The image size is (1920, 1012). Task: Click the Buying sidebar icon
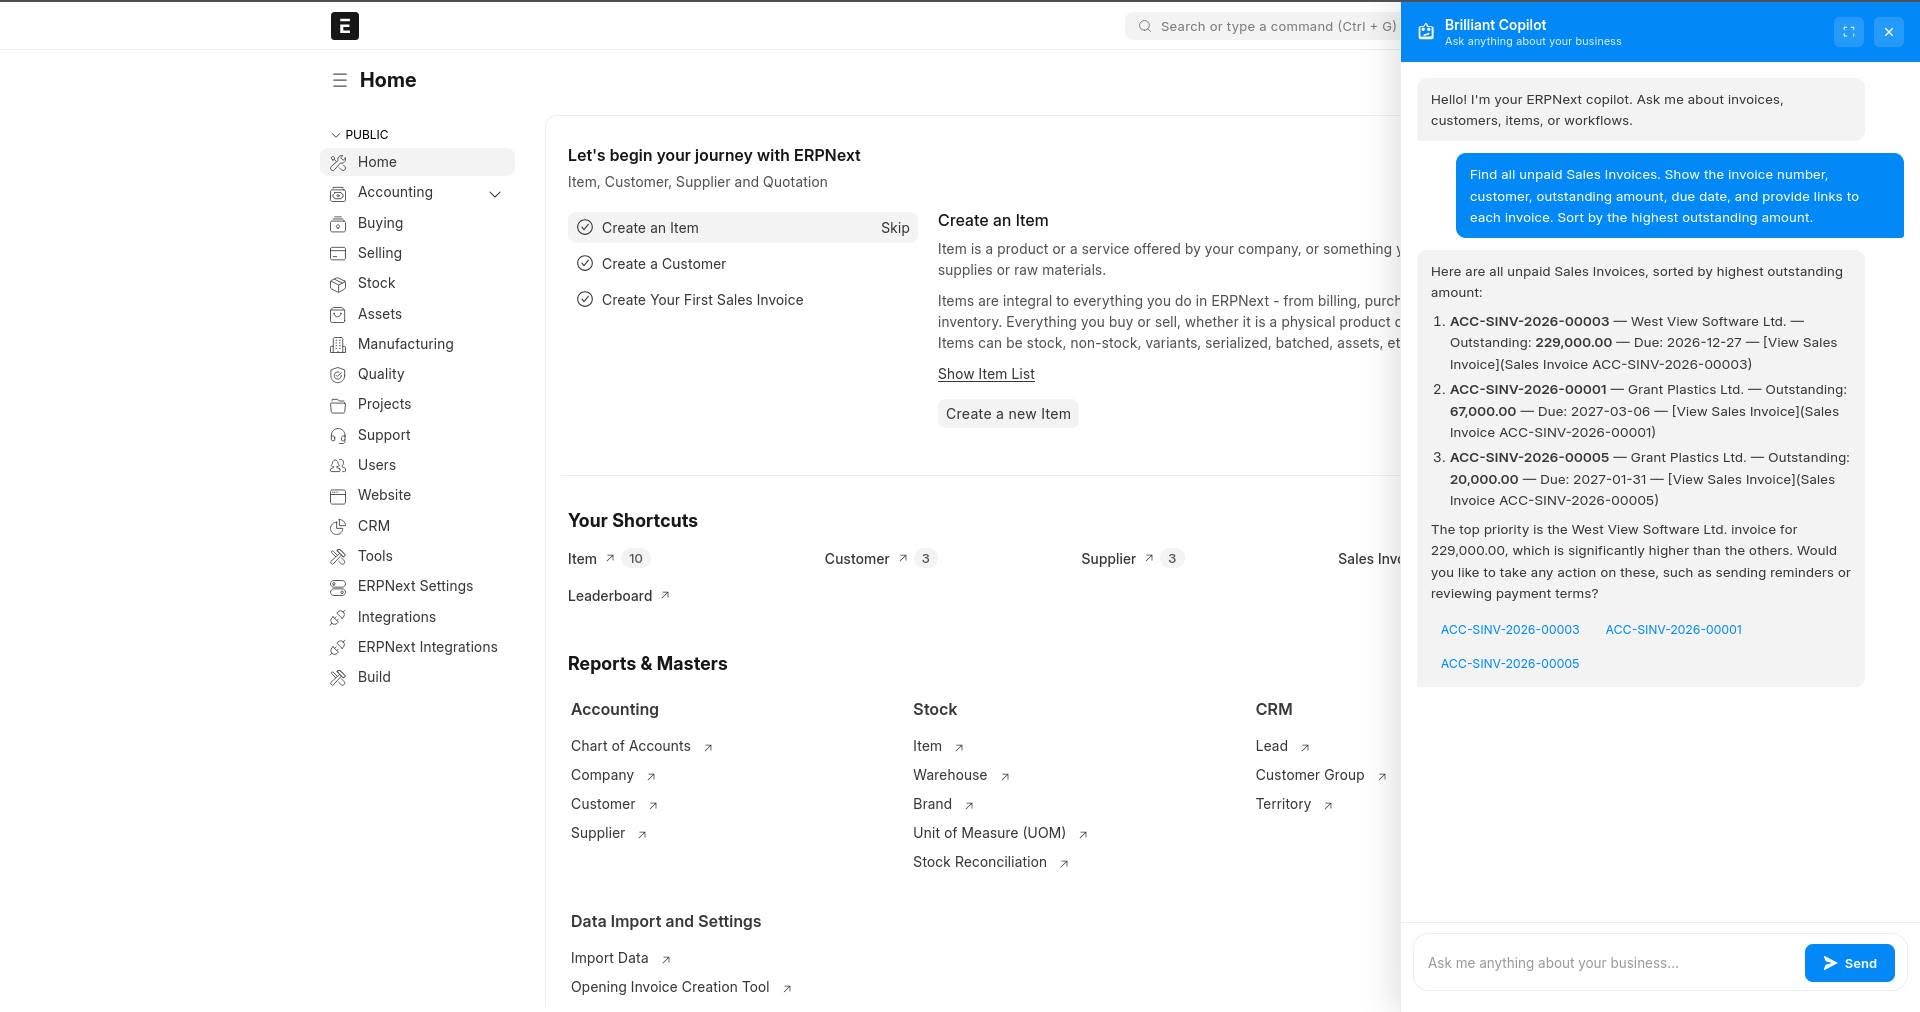pyautogui.click(x=338, y=223)
